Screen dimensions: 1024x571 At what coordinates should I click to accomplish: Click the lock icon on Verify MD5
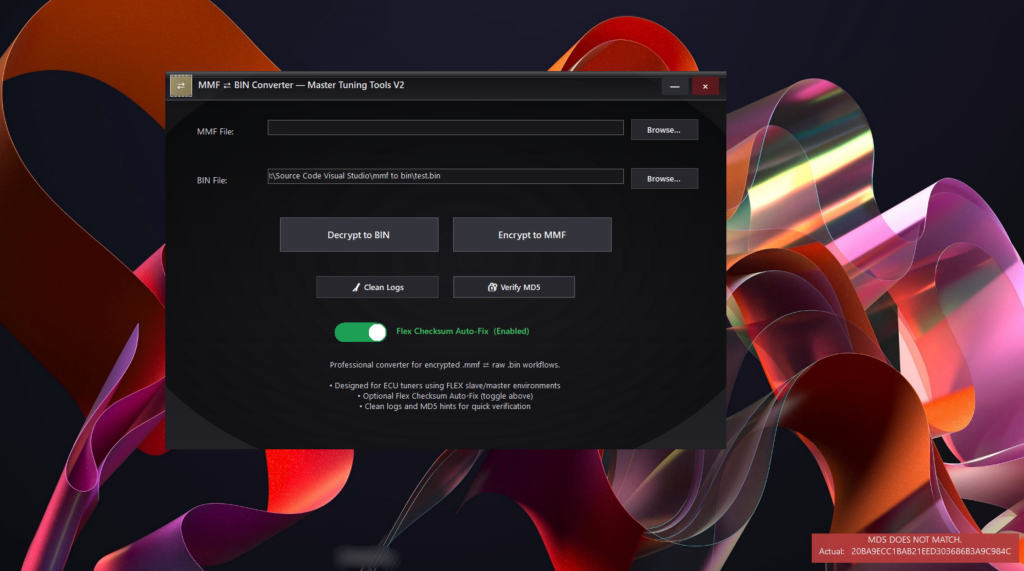[492, 288]
